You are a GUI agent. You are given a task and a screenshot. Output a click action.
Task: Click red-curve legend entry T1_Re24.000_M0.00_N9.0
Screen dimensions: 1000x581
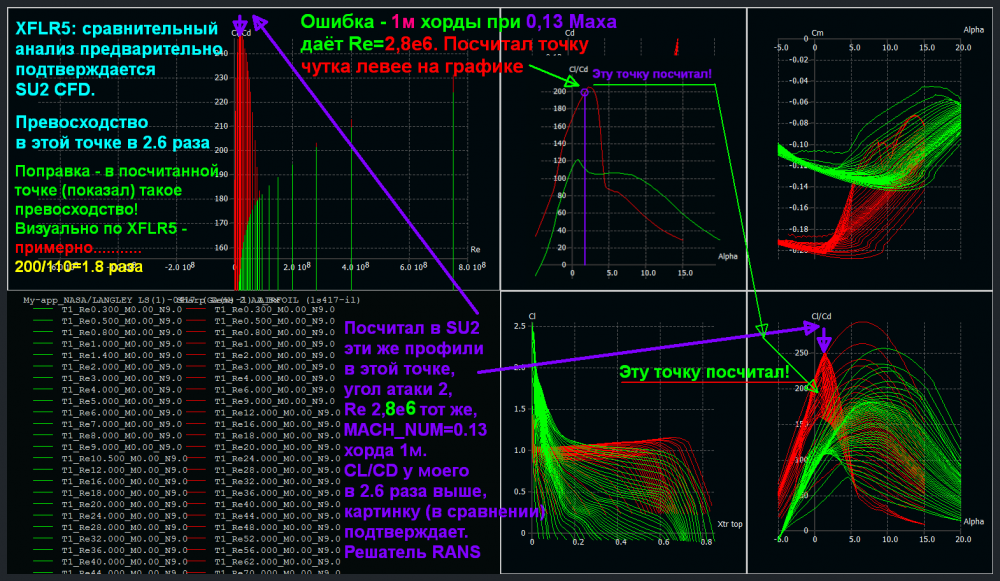pos(277,459)
